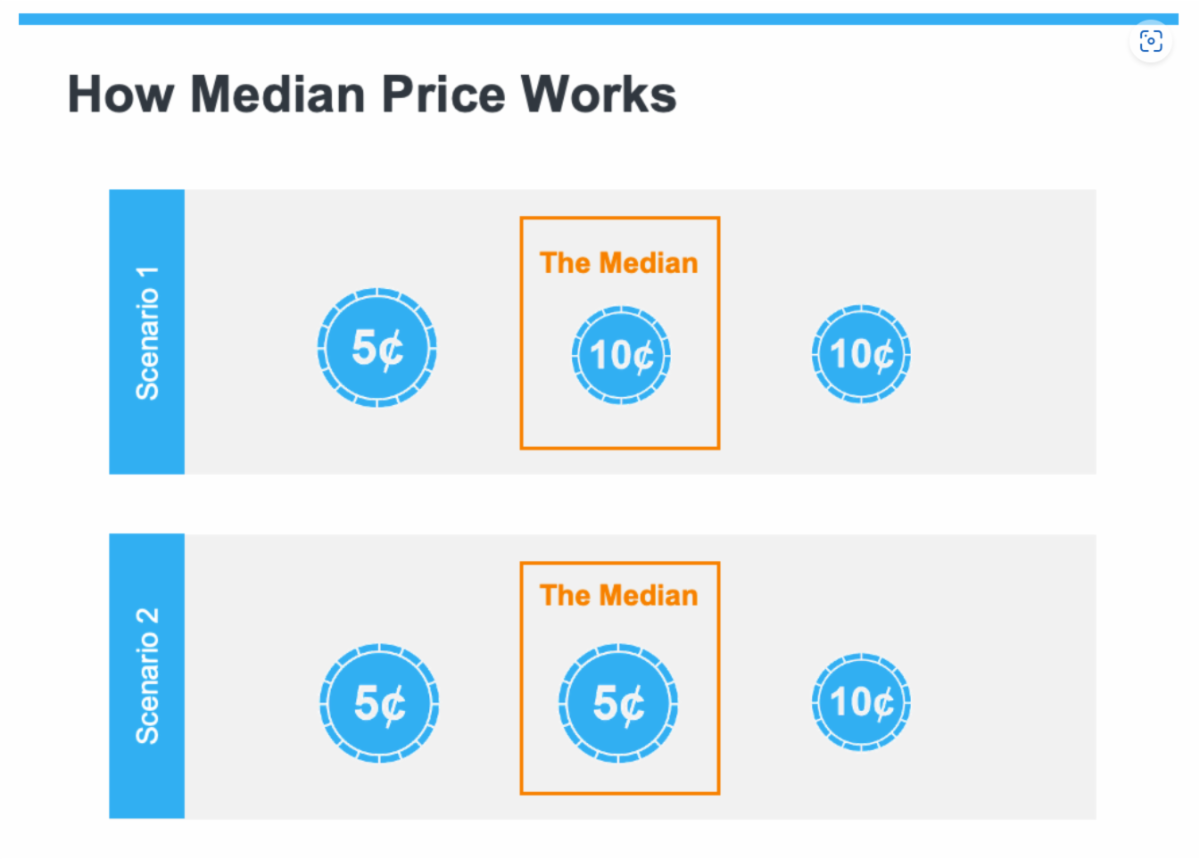Image resolution: width=1200 pixels, height=859 pixels.
Task: Select Scenario 2's 5¢ coin outside the orange box
Action: click(x=379, y=703)
